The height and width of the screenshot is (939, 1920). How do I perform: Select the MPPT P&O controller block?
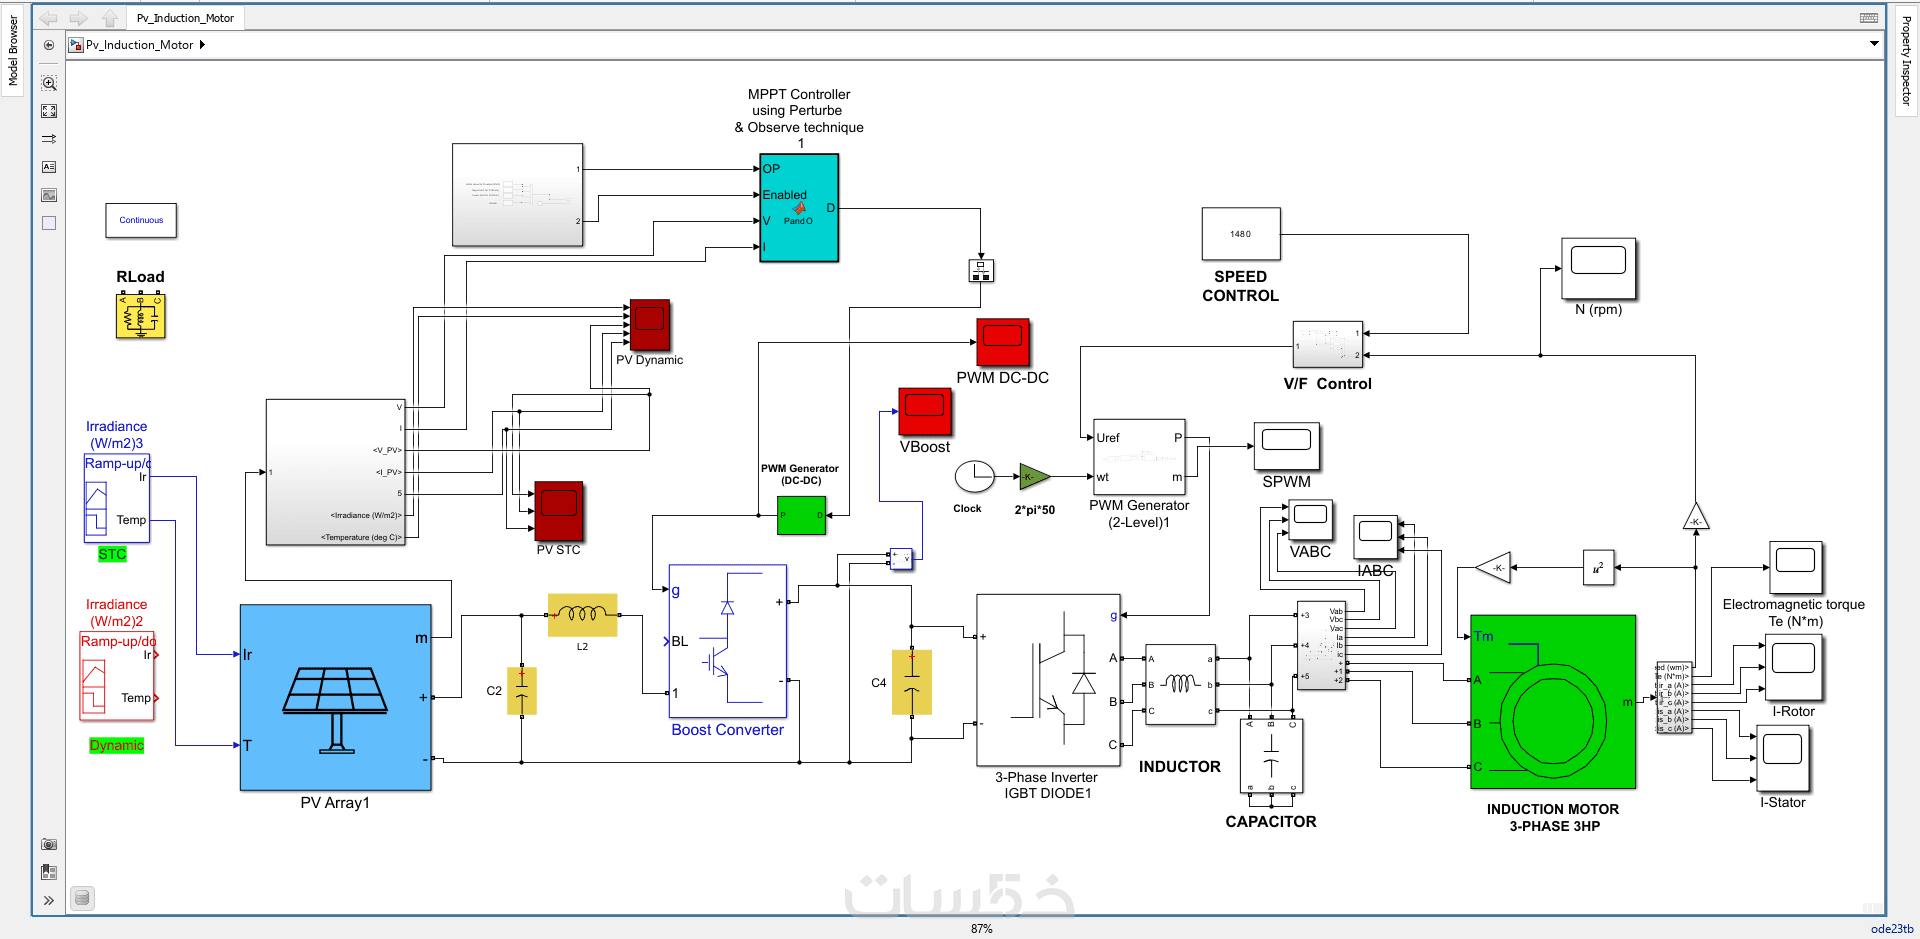pyautogui.click(x=799, y=208)
